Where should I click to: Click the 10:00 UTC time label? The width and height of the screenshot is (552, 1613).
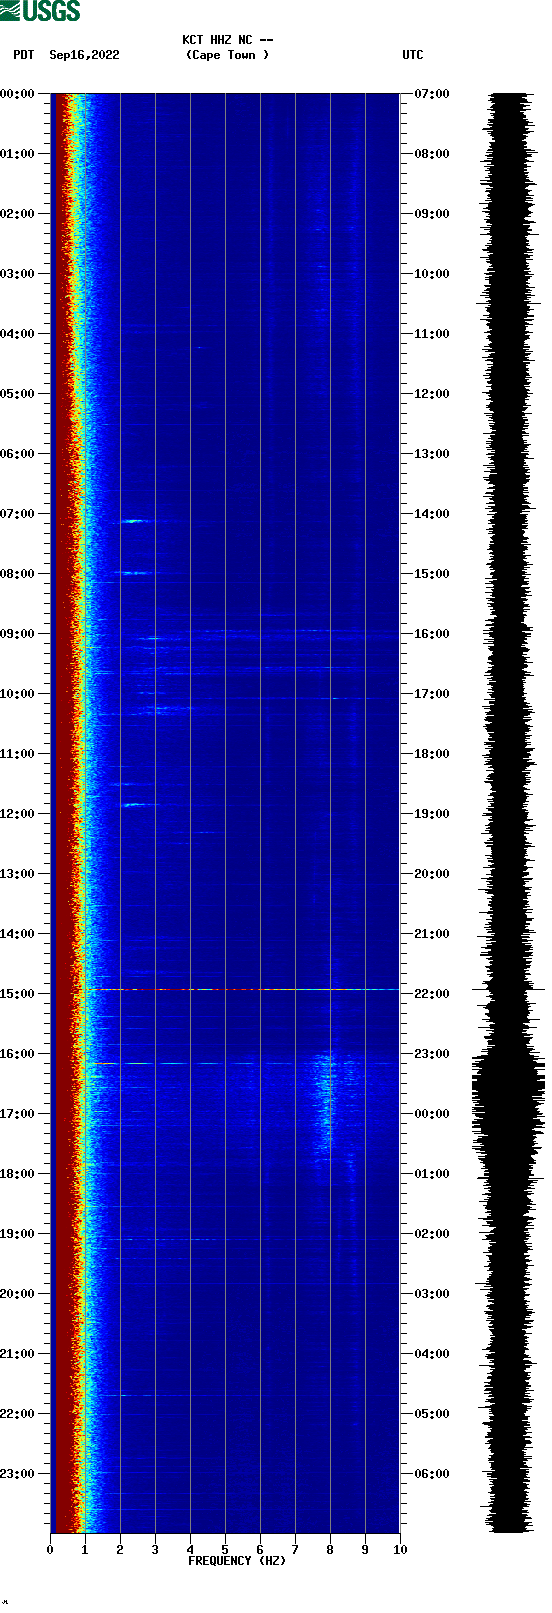pos(432,274)
